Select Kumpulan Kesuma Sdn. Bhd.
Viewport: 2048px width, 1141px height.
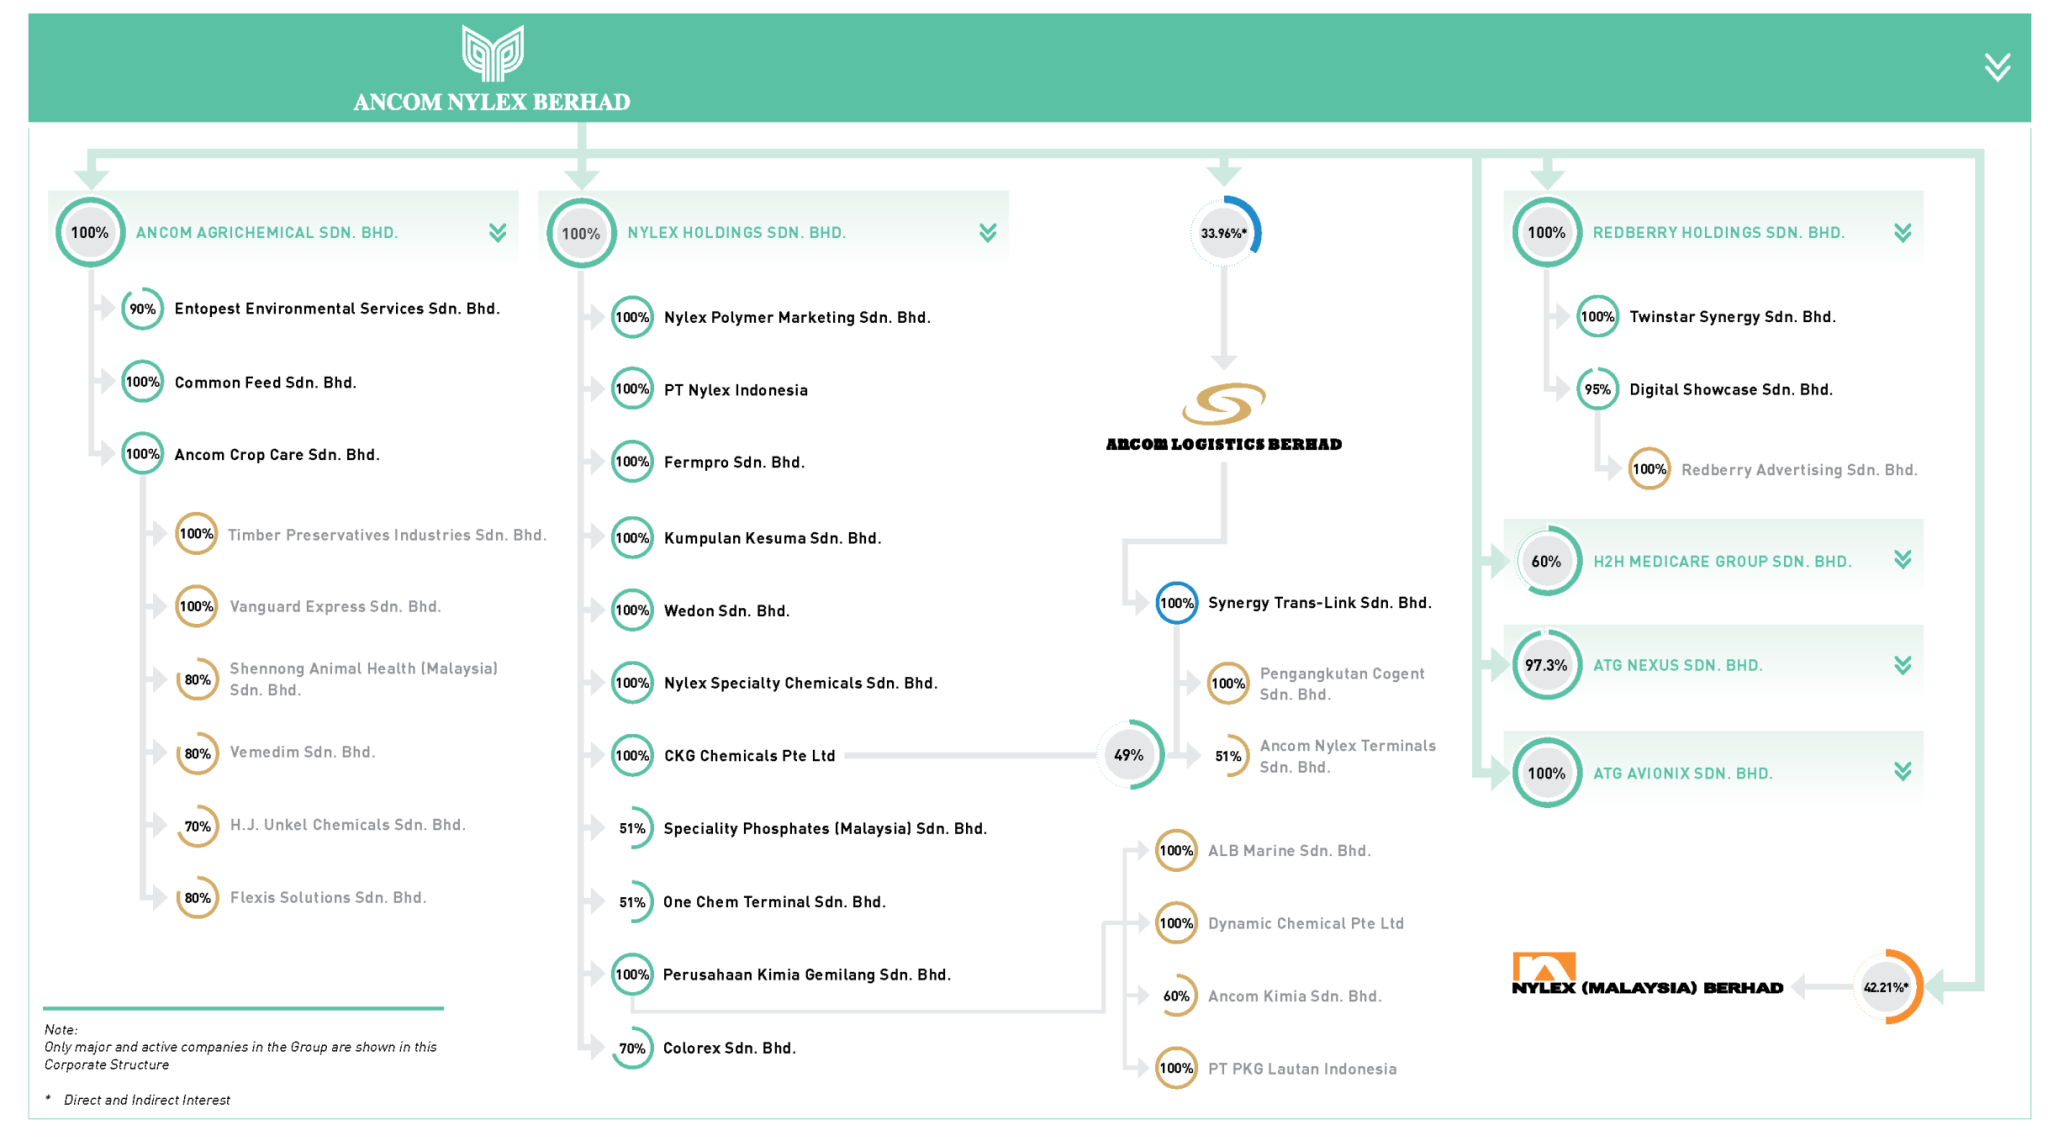(772, 539)
